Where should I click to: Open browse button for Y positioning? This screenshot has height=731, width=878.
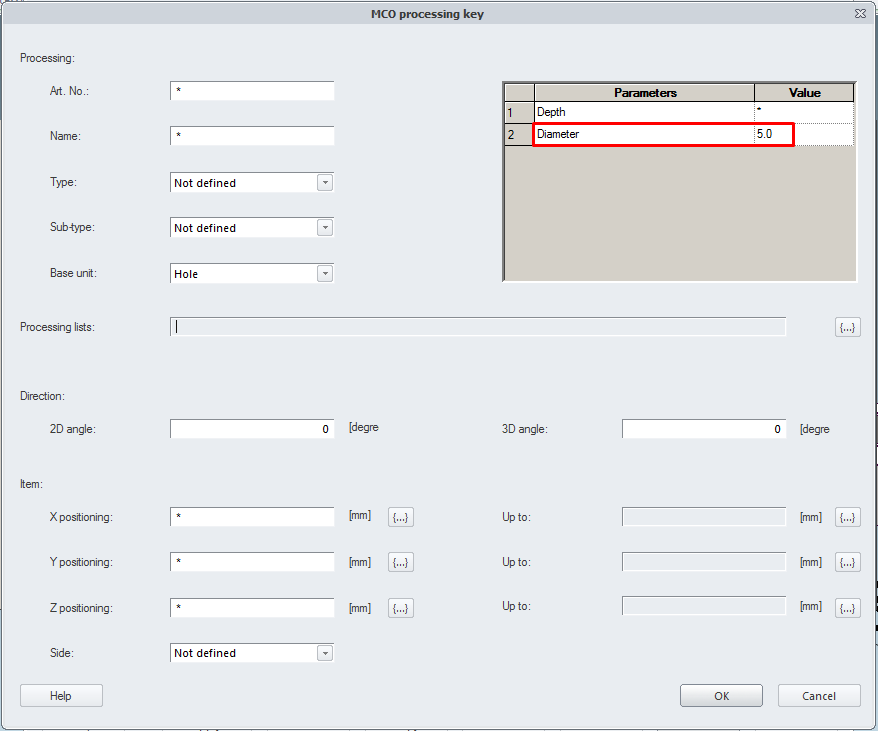pos(400,562)
